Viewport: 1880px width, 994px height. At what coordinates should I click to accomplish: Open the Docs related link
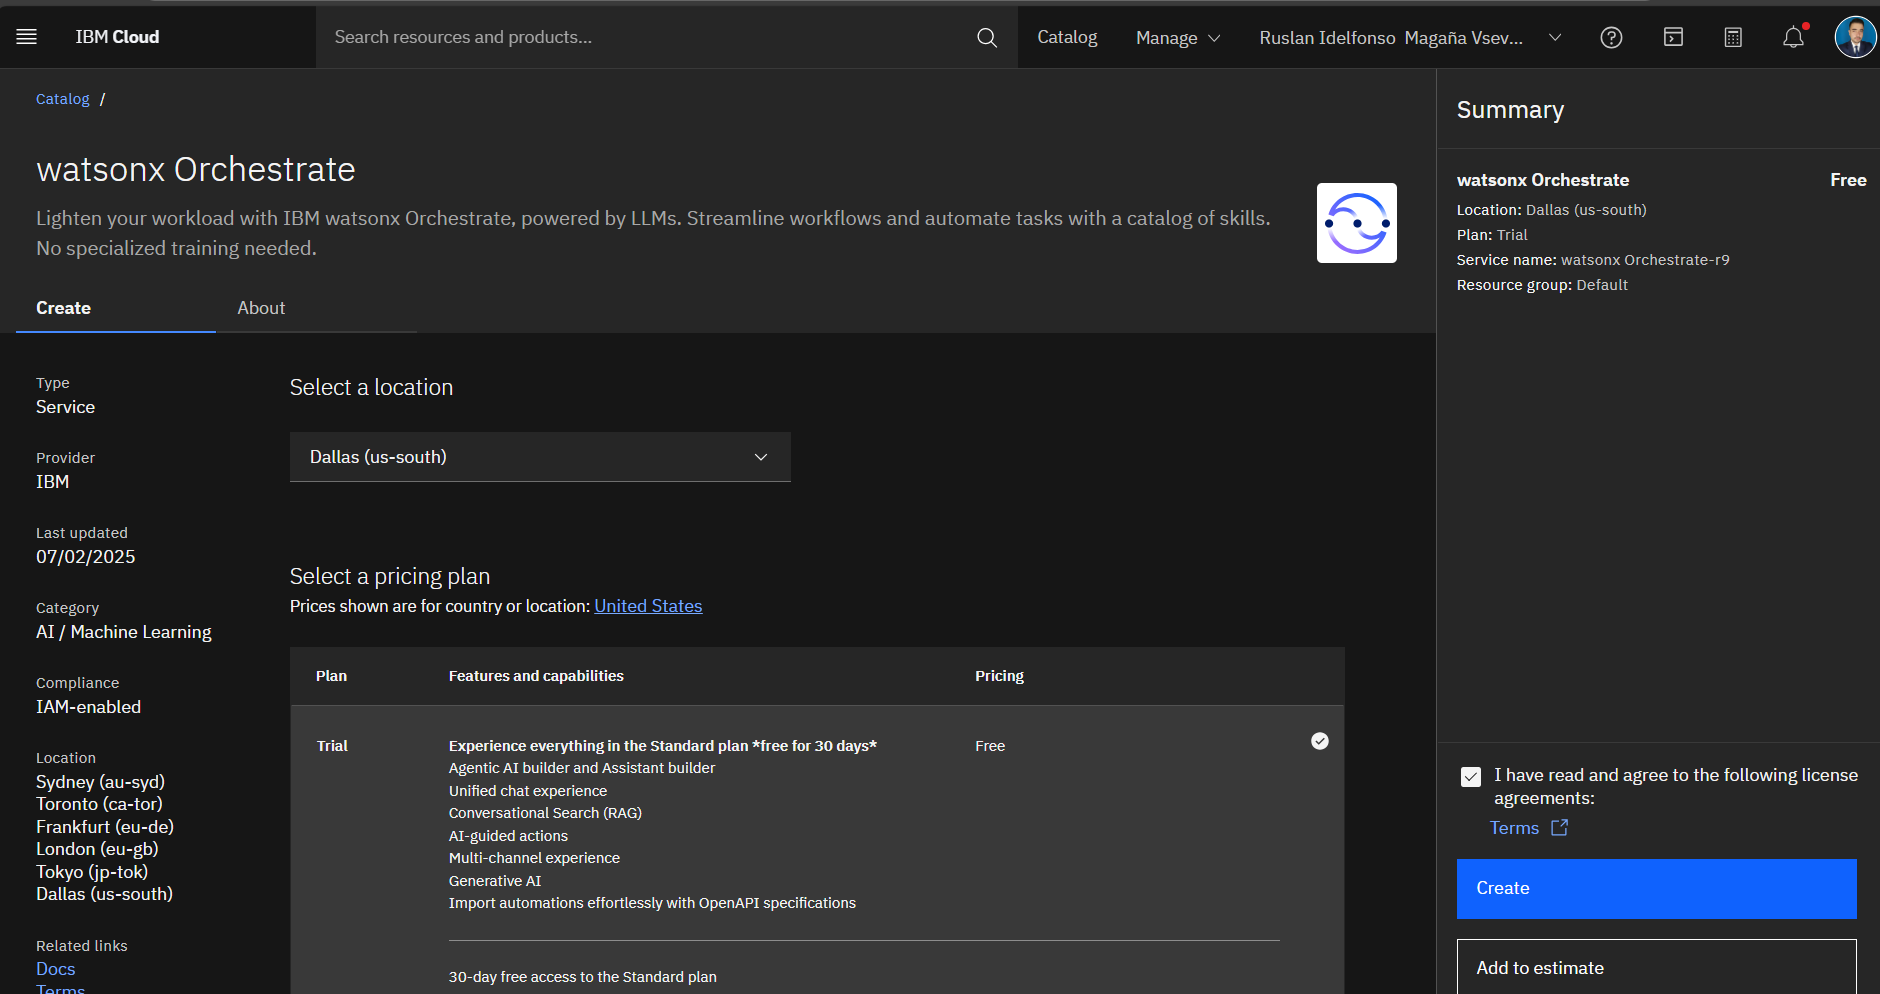pos(56,969)
